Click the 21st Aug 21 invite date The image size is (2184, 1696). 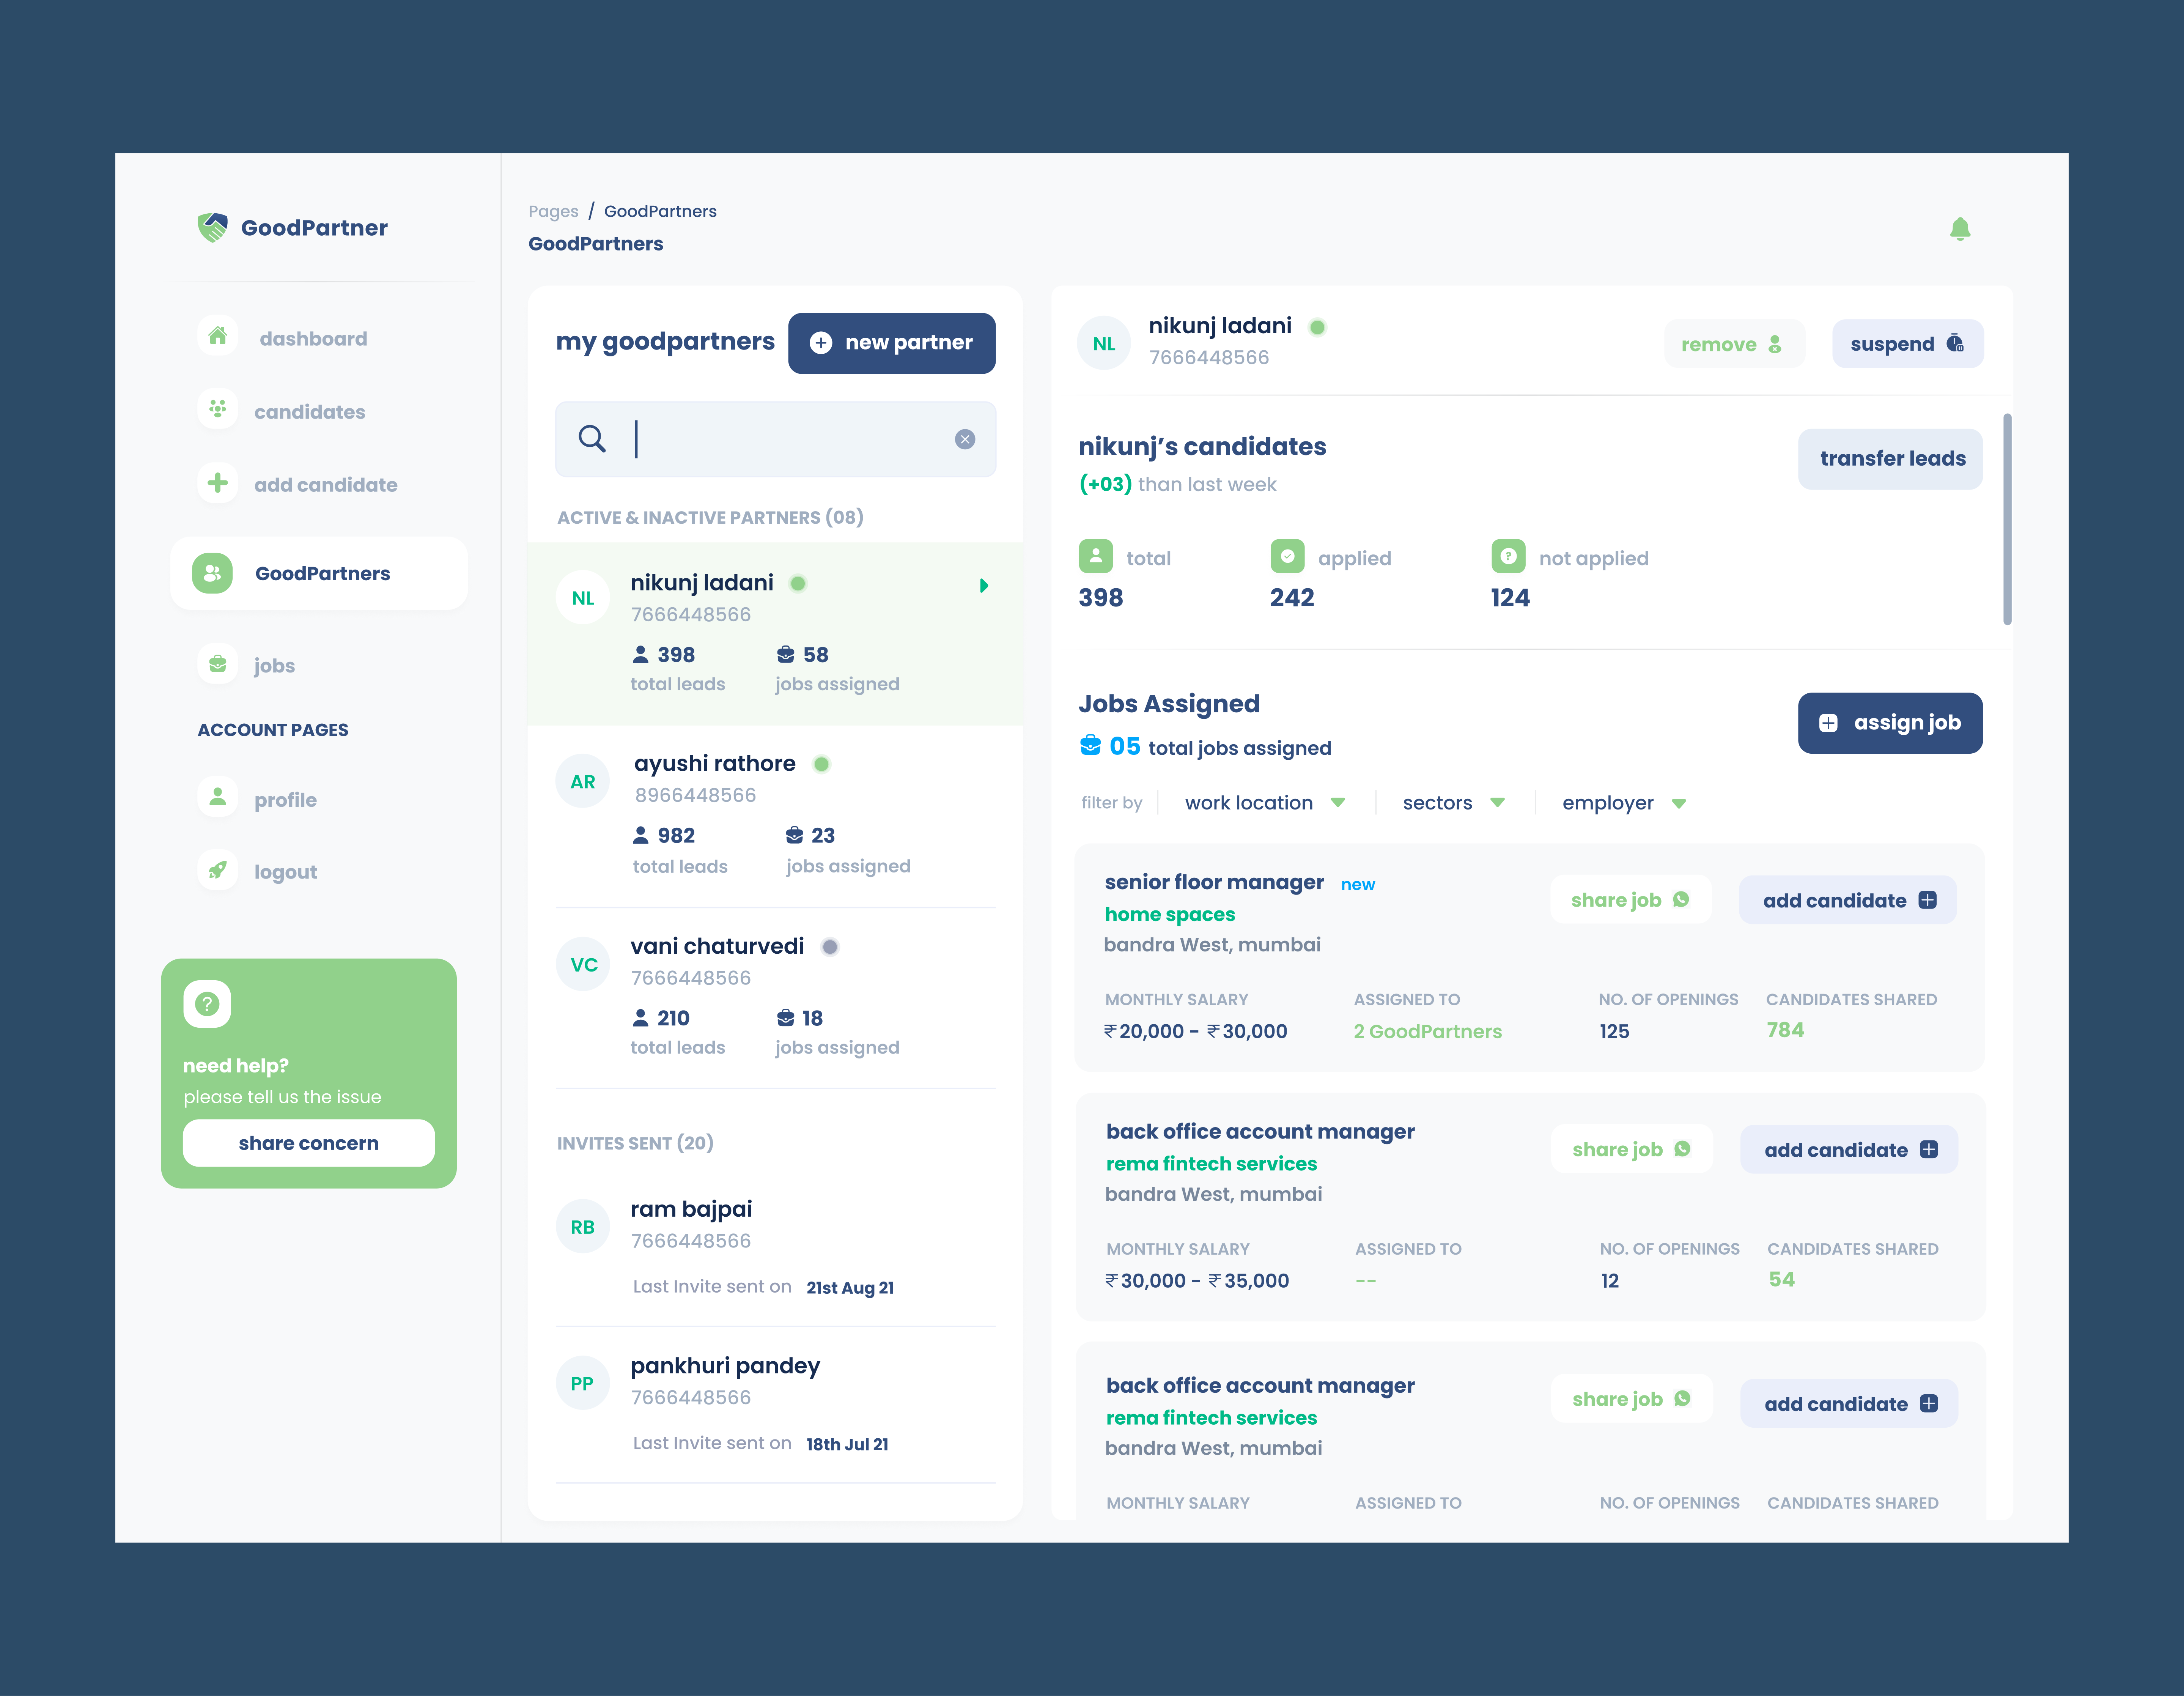[850, 1288]
